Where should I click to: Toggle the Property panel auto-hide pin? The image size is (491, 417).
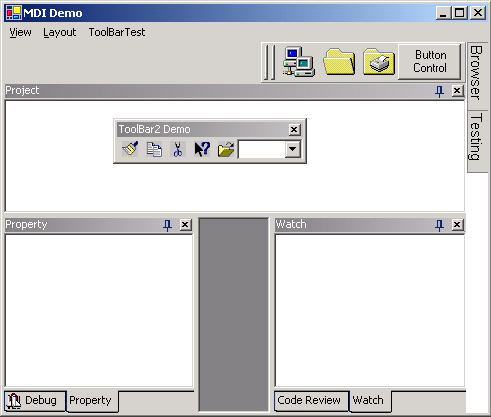pos(167,225)
